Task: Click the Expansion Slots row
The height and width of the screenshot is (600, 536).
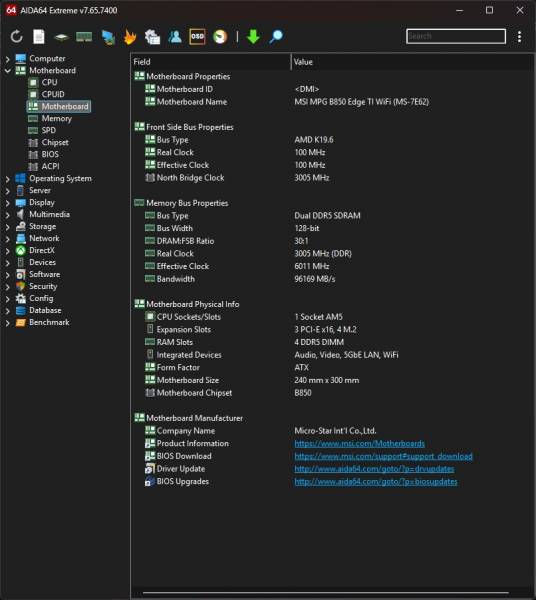Action: pyautogui.click(x=332, y=329)
